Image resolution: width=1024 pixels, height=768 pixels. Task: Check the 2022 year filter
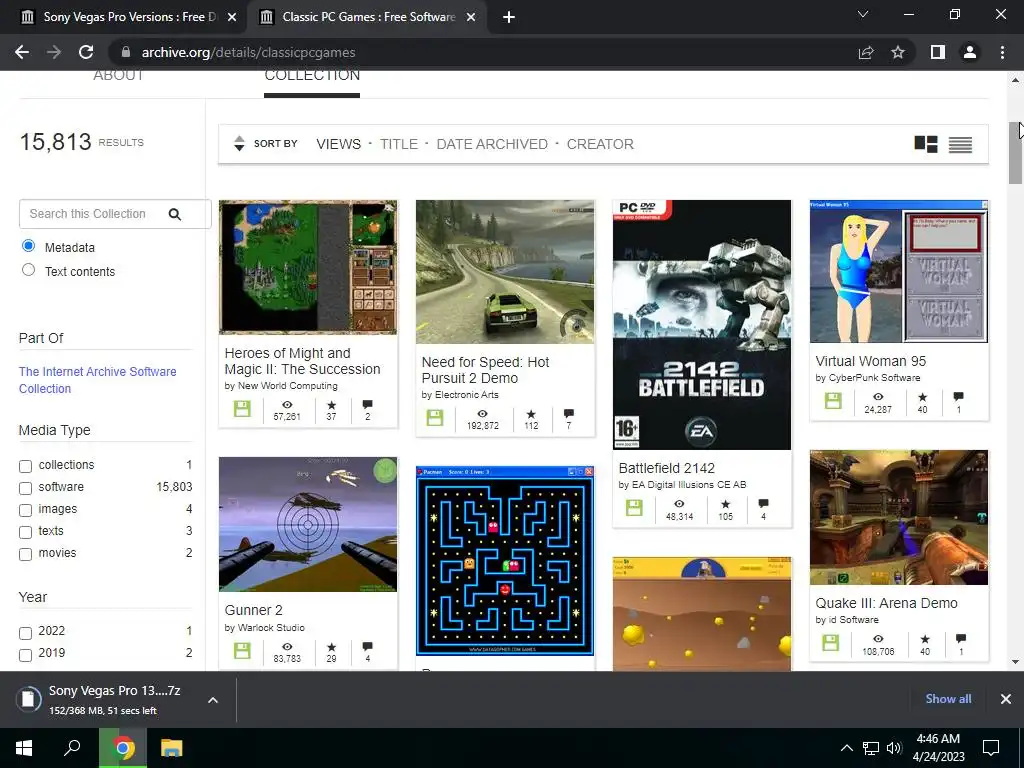[25, 633]
